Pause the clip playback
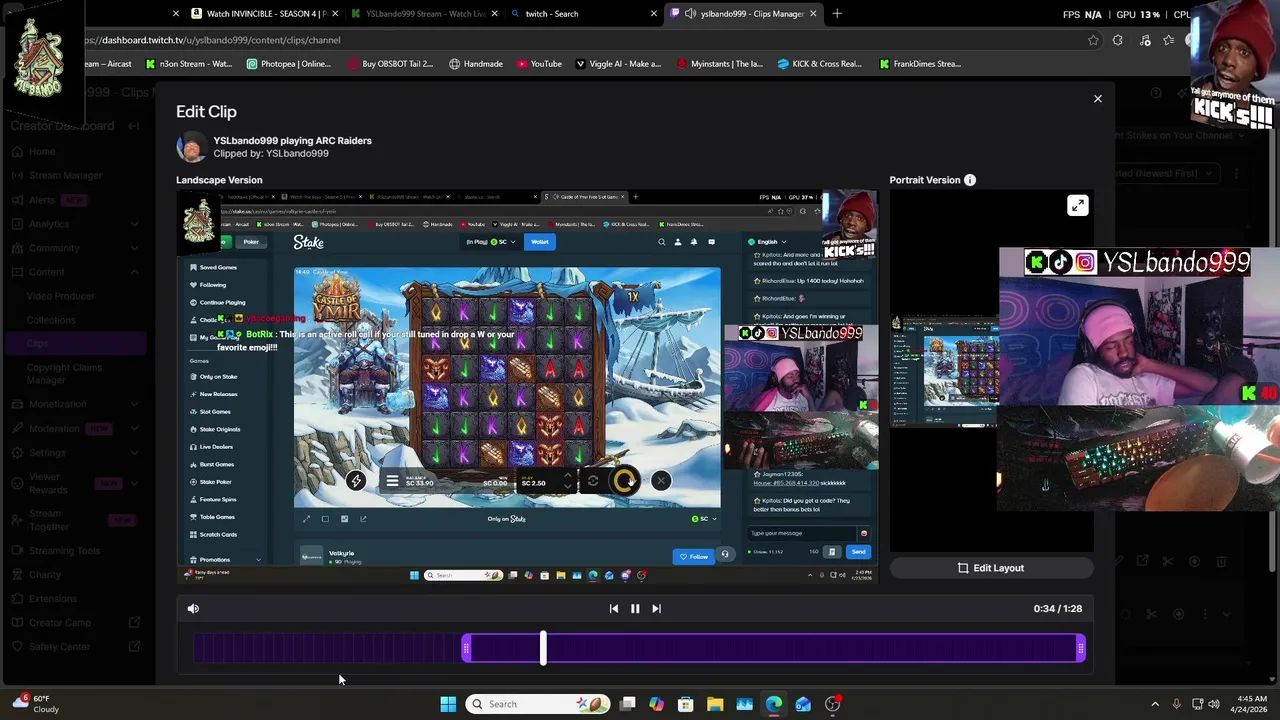Screen dimensions: 1280x720 [x=635, y=608]
